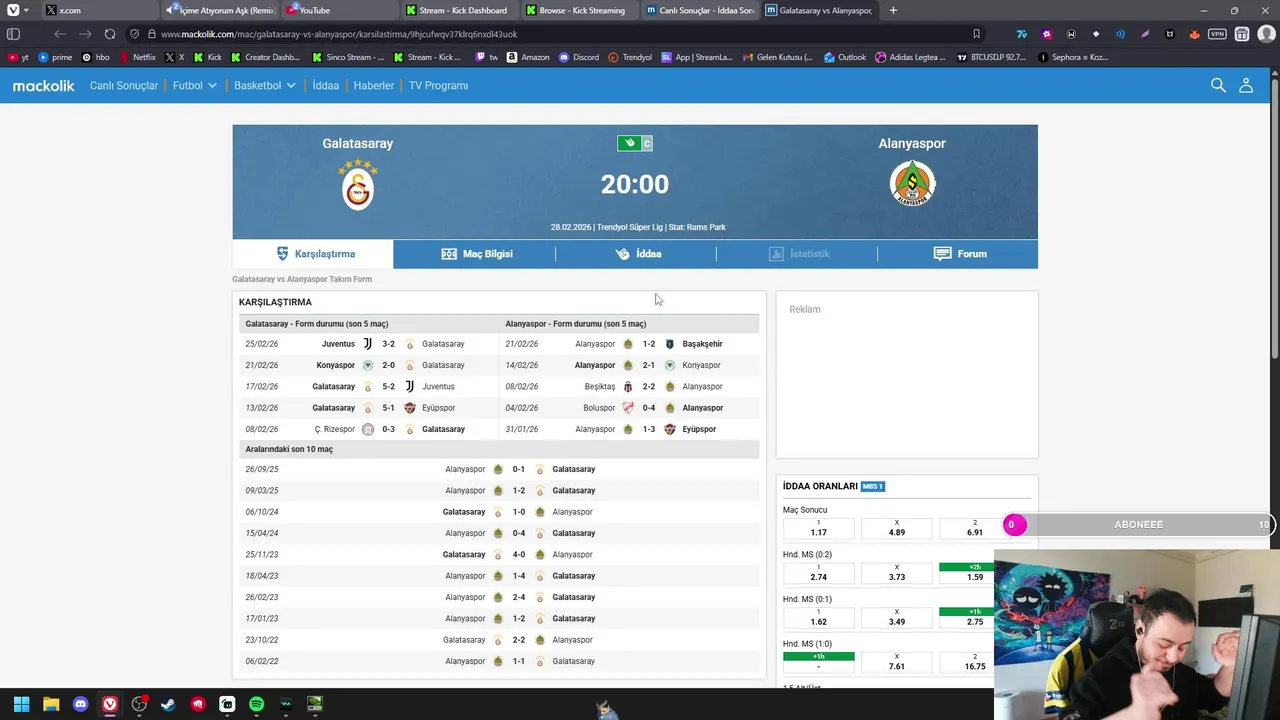
Task: Open the NVIDIA app from taskbar
Action: point(315,704)
